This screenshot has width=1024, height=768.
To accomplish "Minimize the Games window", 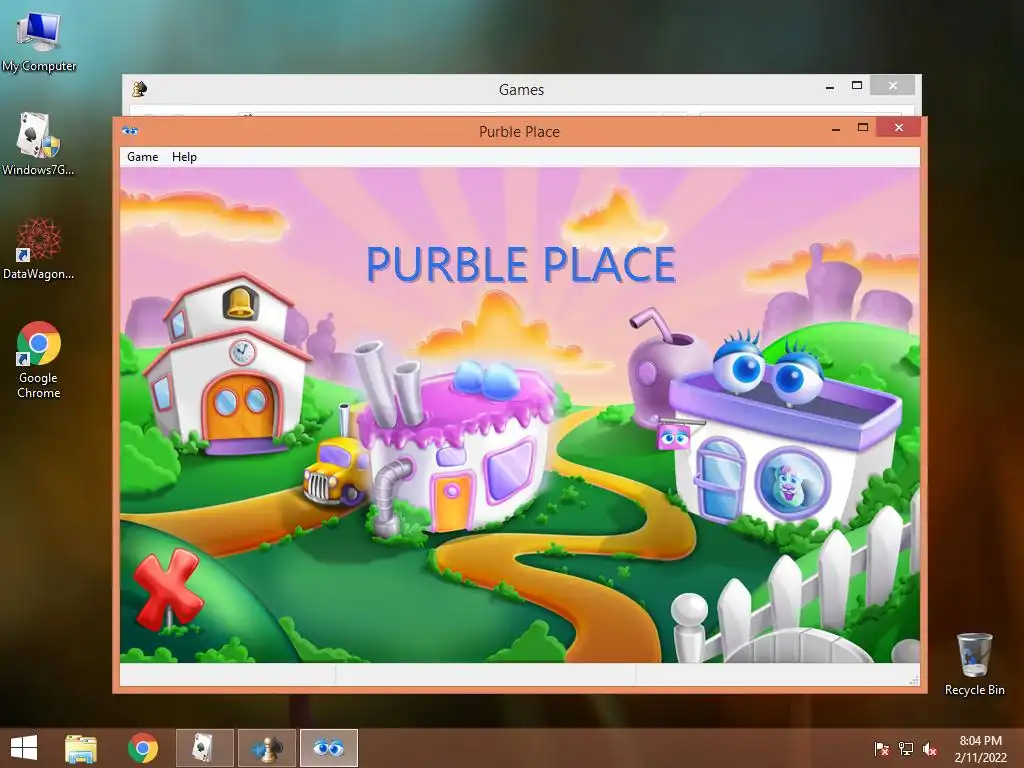I will [x=829, y=86].
